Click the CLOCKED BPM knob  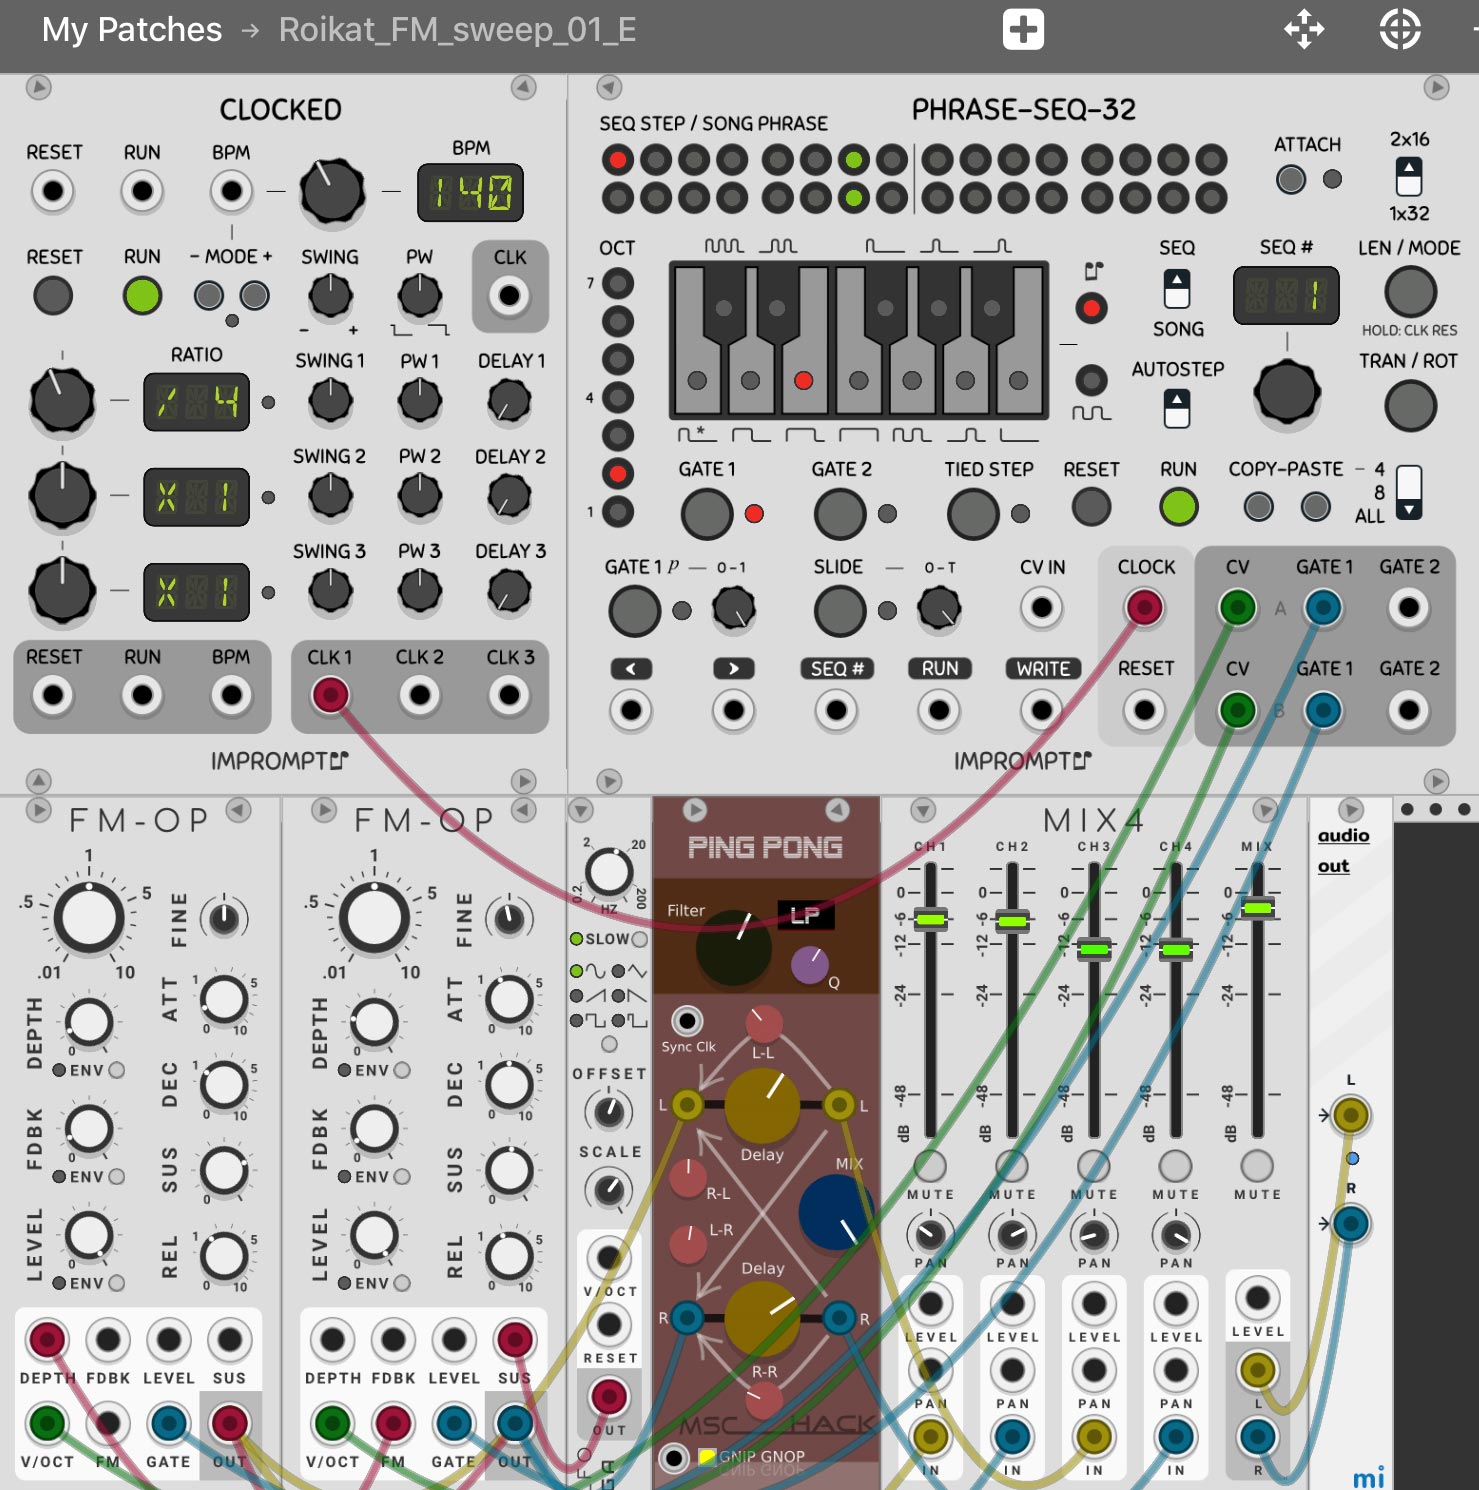pyautogui.click(x=332, y=191)
